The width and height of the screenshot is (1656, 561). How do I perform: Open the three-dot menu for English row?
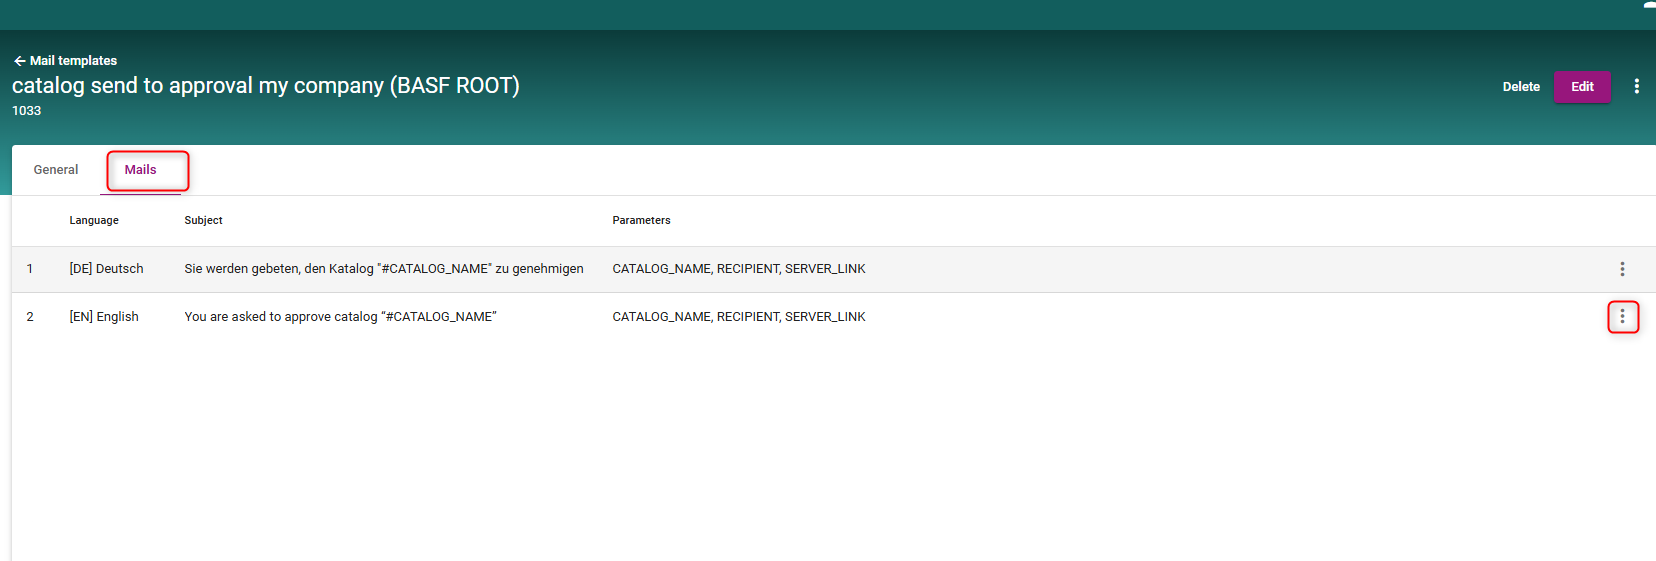pyautogui.click(x=1622, y=317)
